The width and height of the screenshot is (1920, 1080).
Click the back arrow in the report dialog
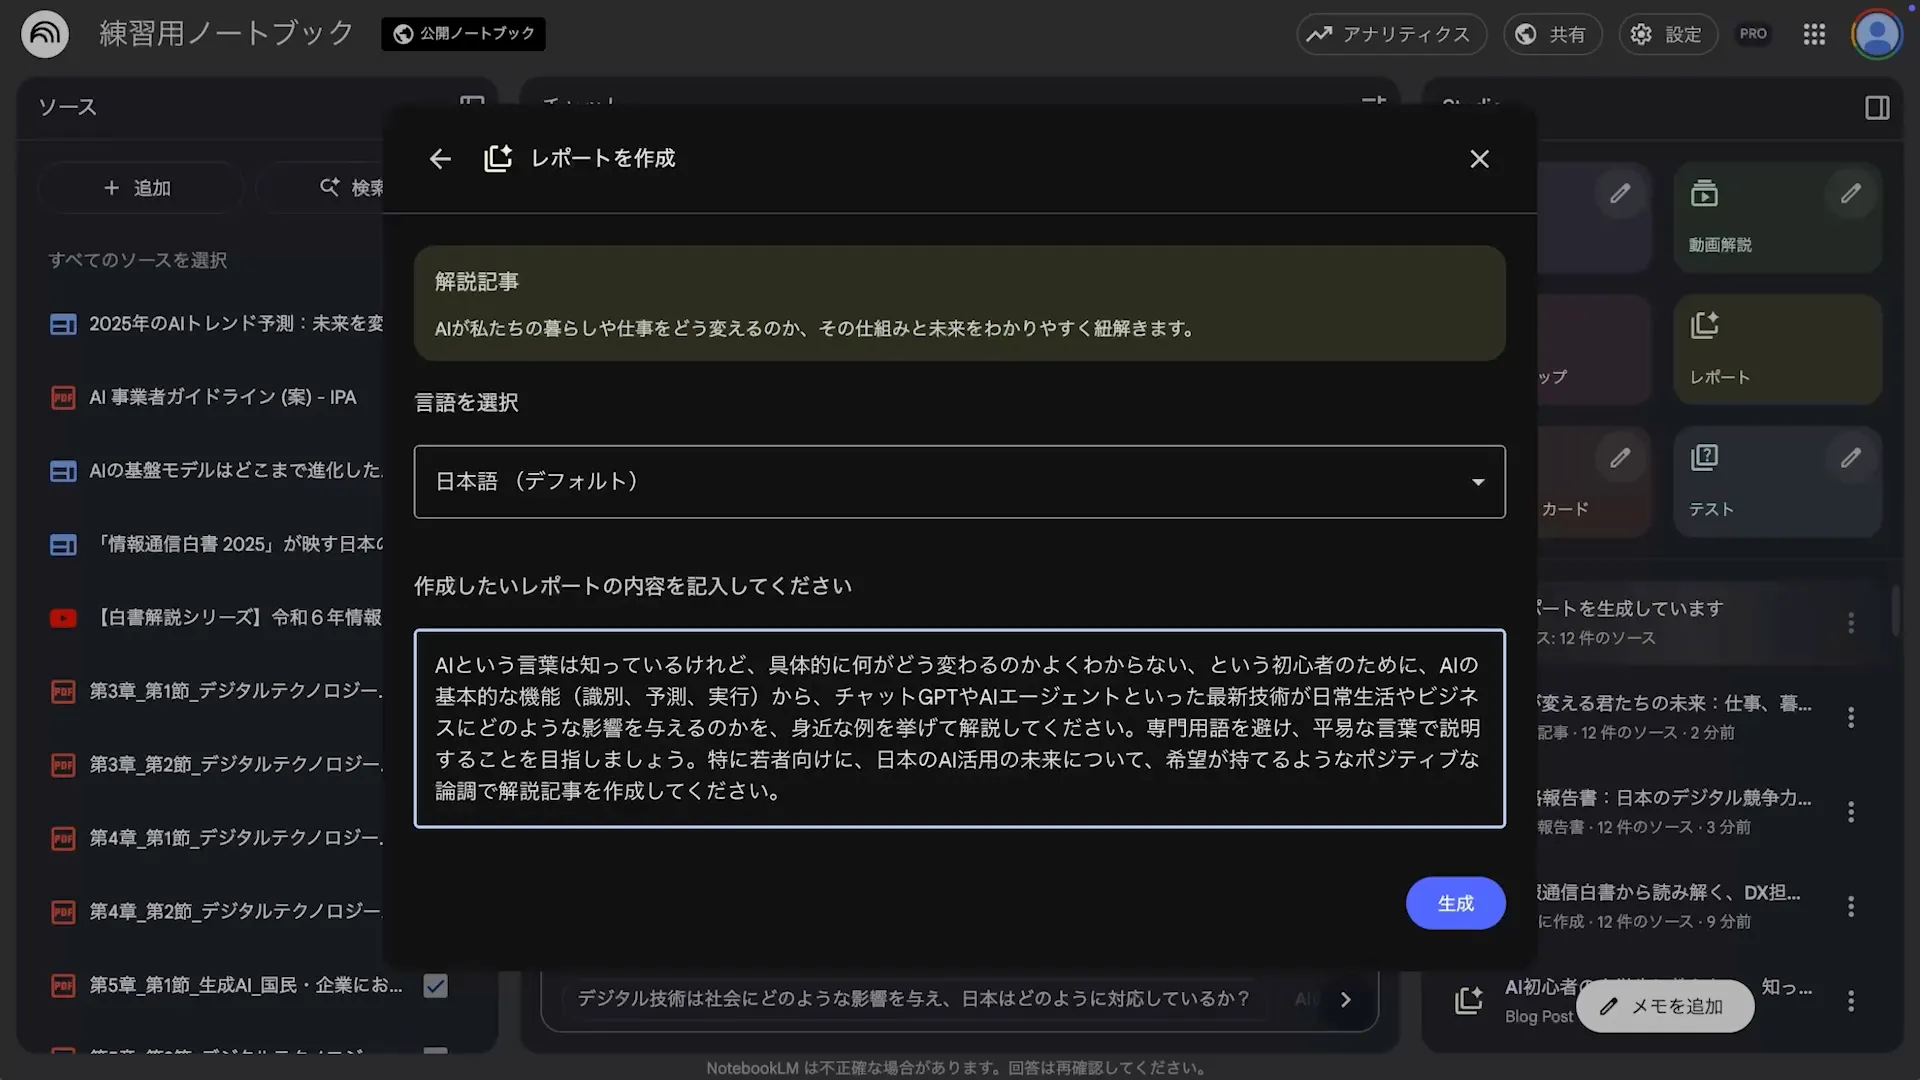click(440, 159)
